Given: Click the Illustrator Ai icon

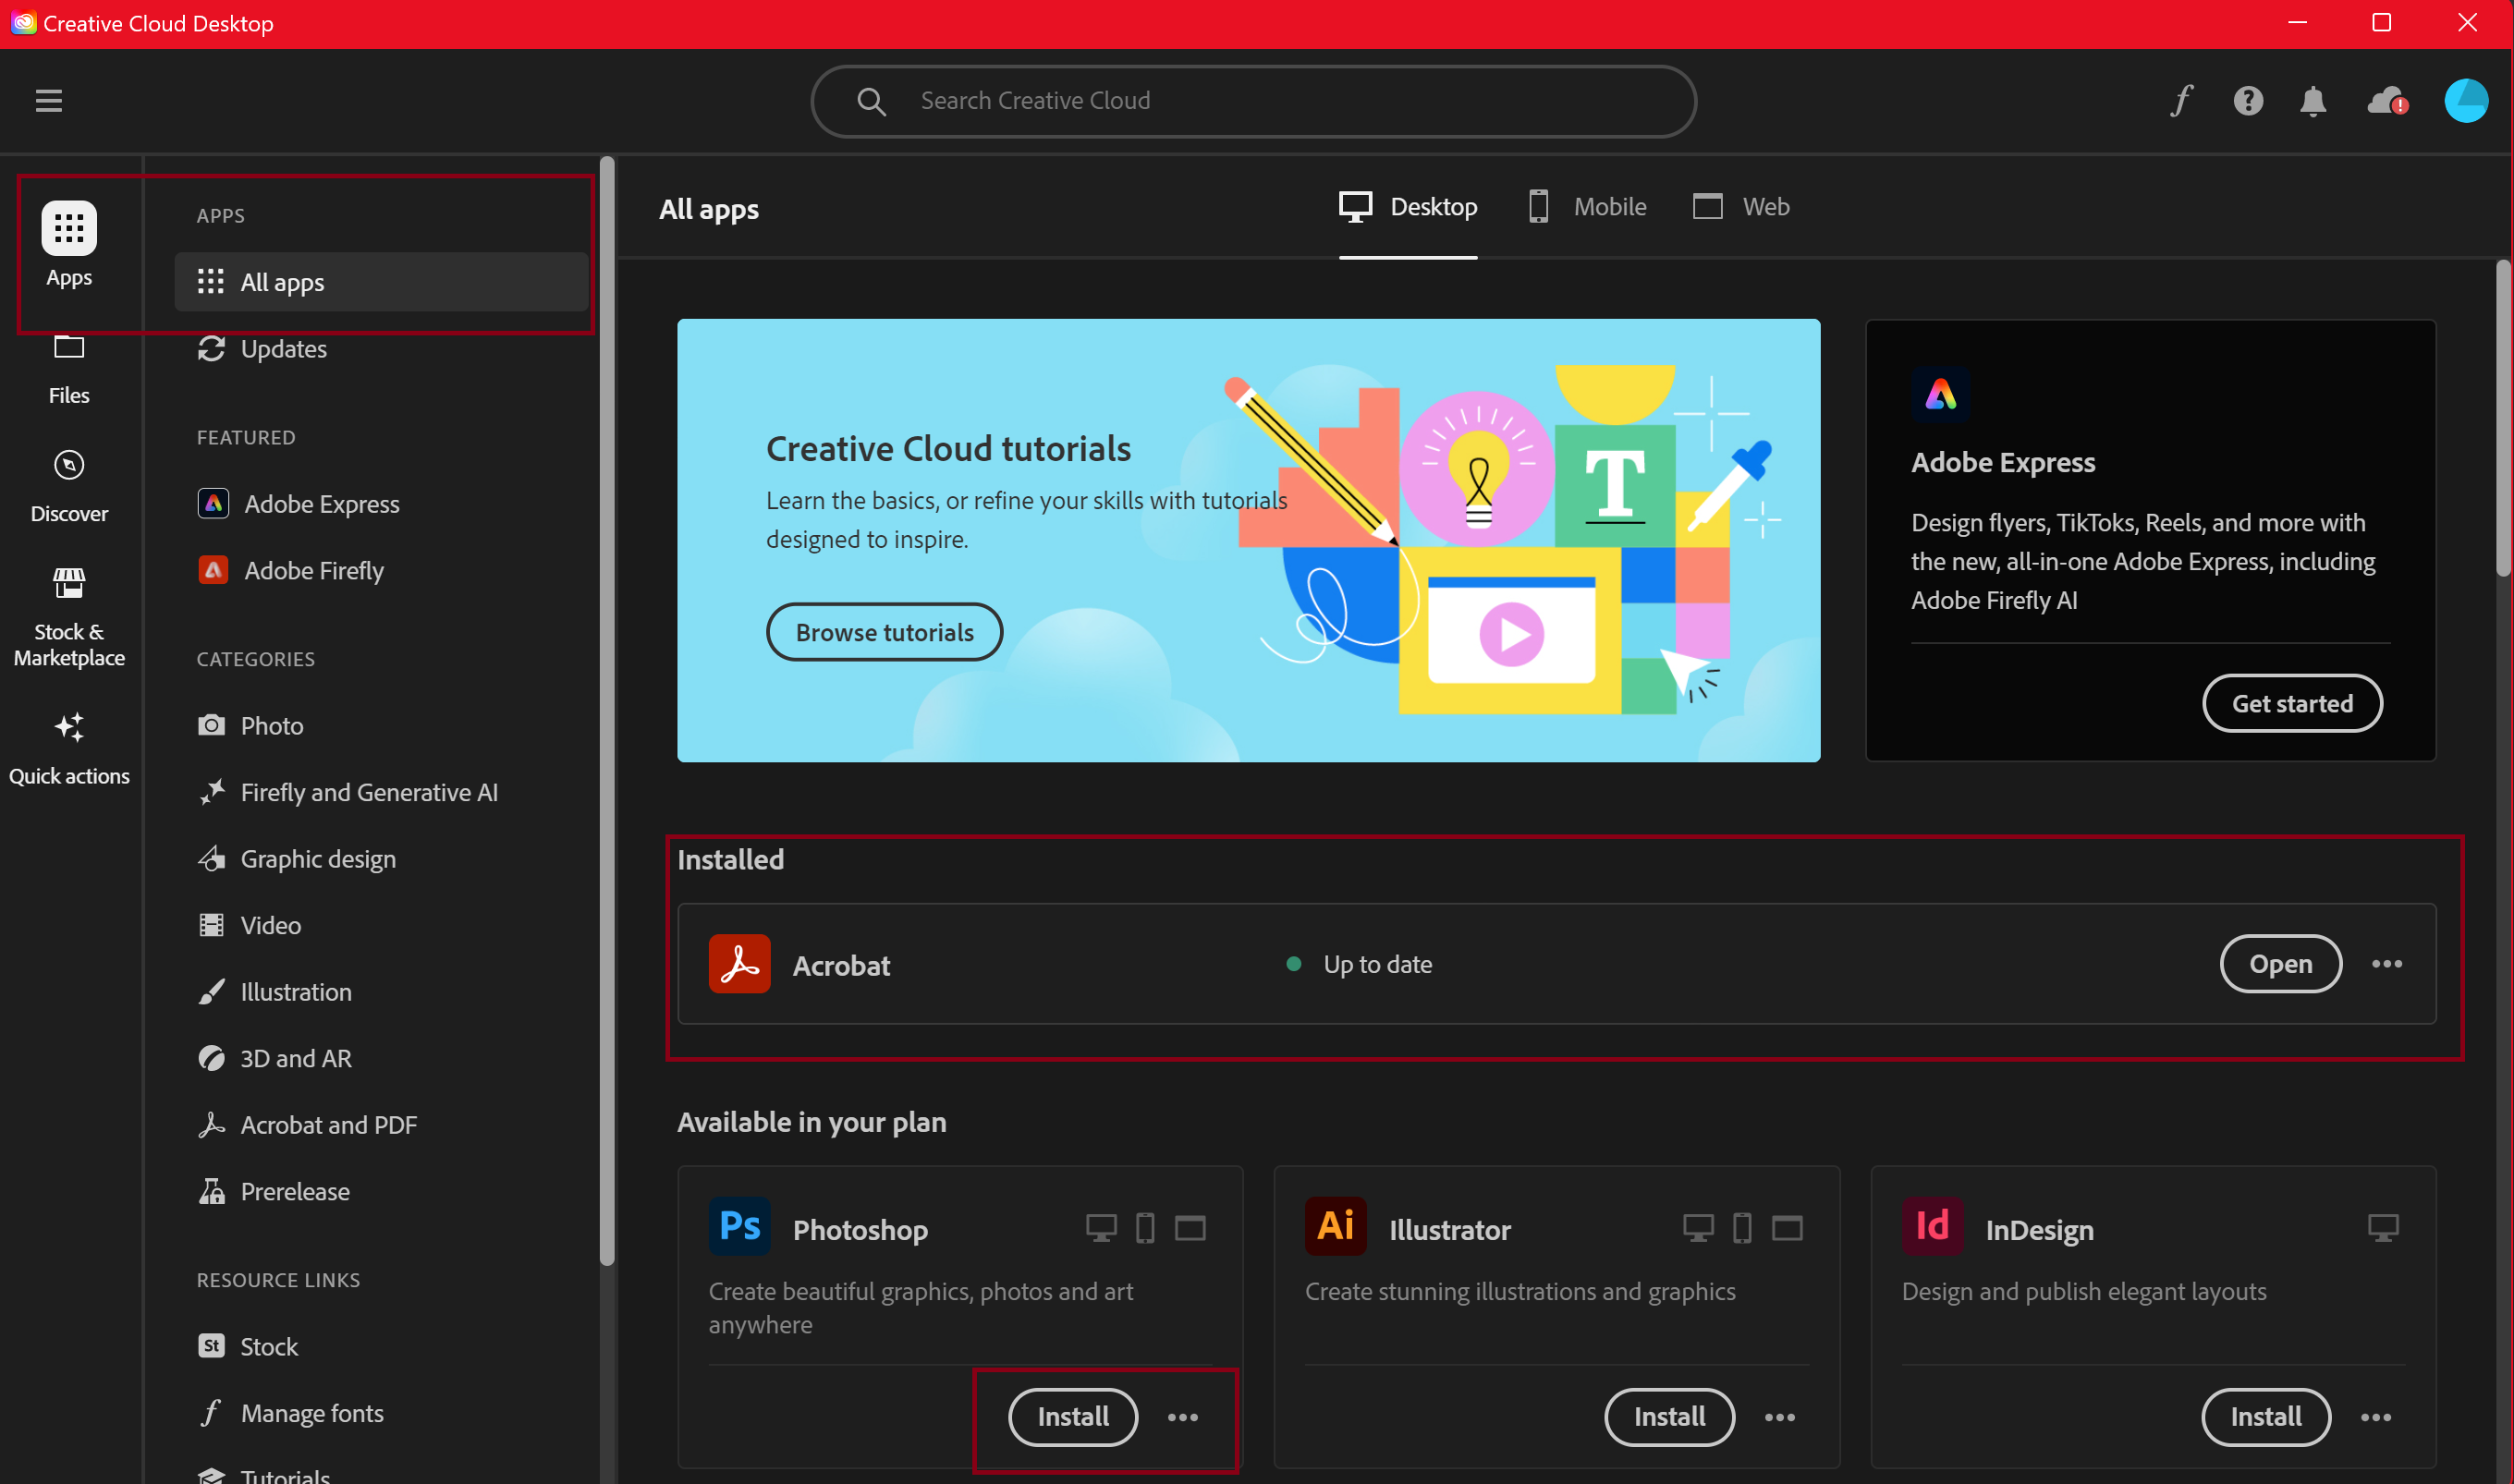Looking at the screenshot, I should [1335, 1226].
